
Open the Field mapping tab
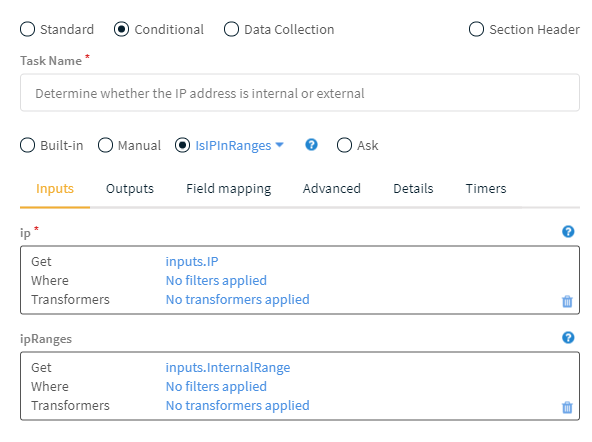point(228,188)
